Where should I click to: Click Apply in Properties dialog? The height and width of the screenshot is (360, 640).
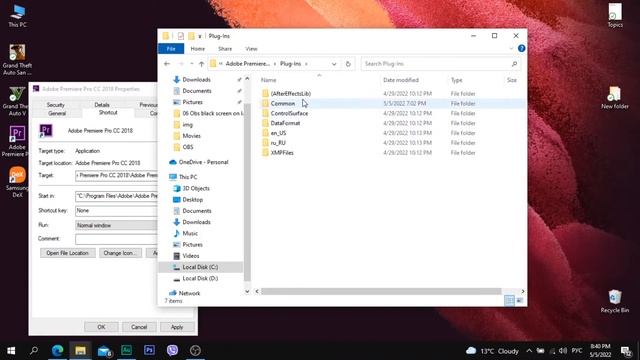click(177, 327)
